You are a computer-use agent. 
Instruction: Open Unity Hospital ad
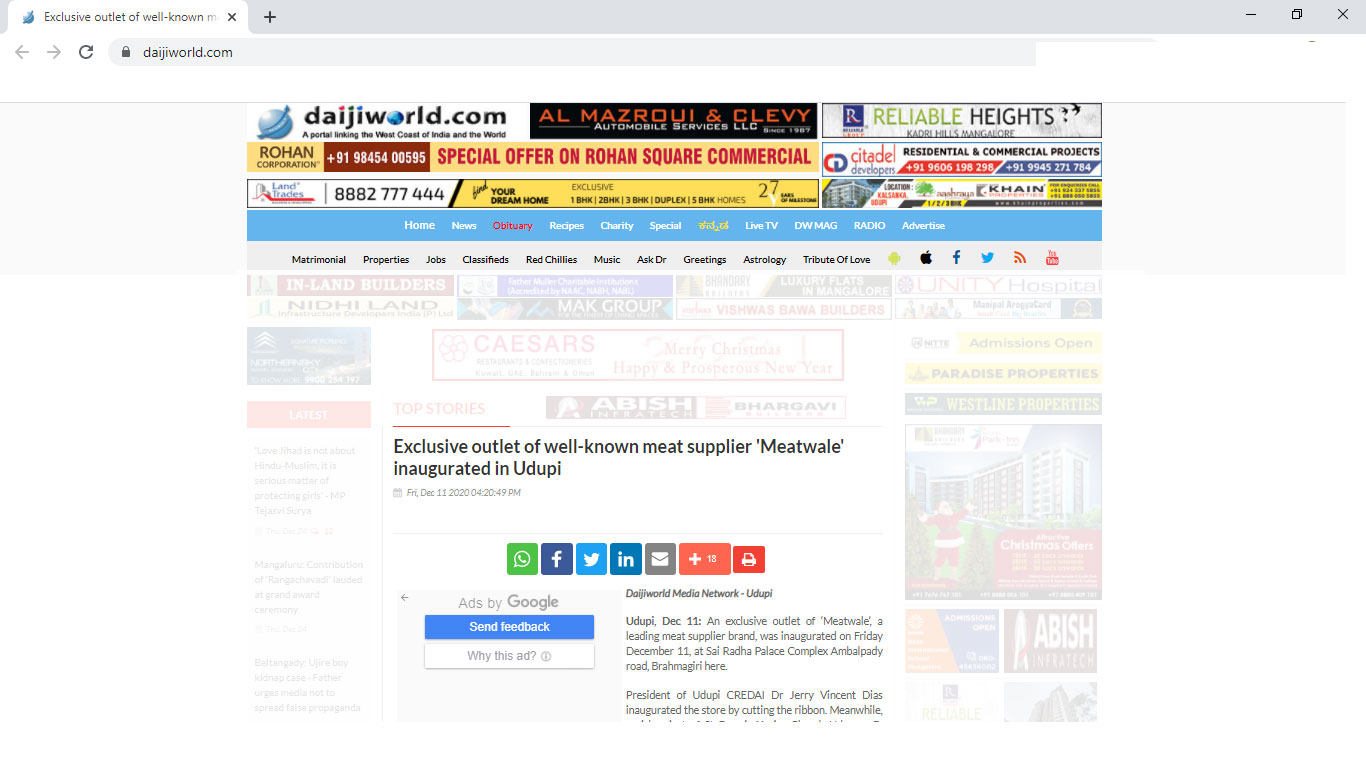(x=998, y=286)
